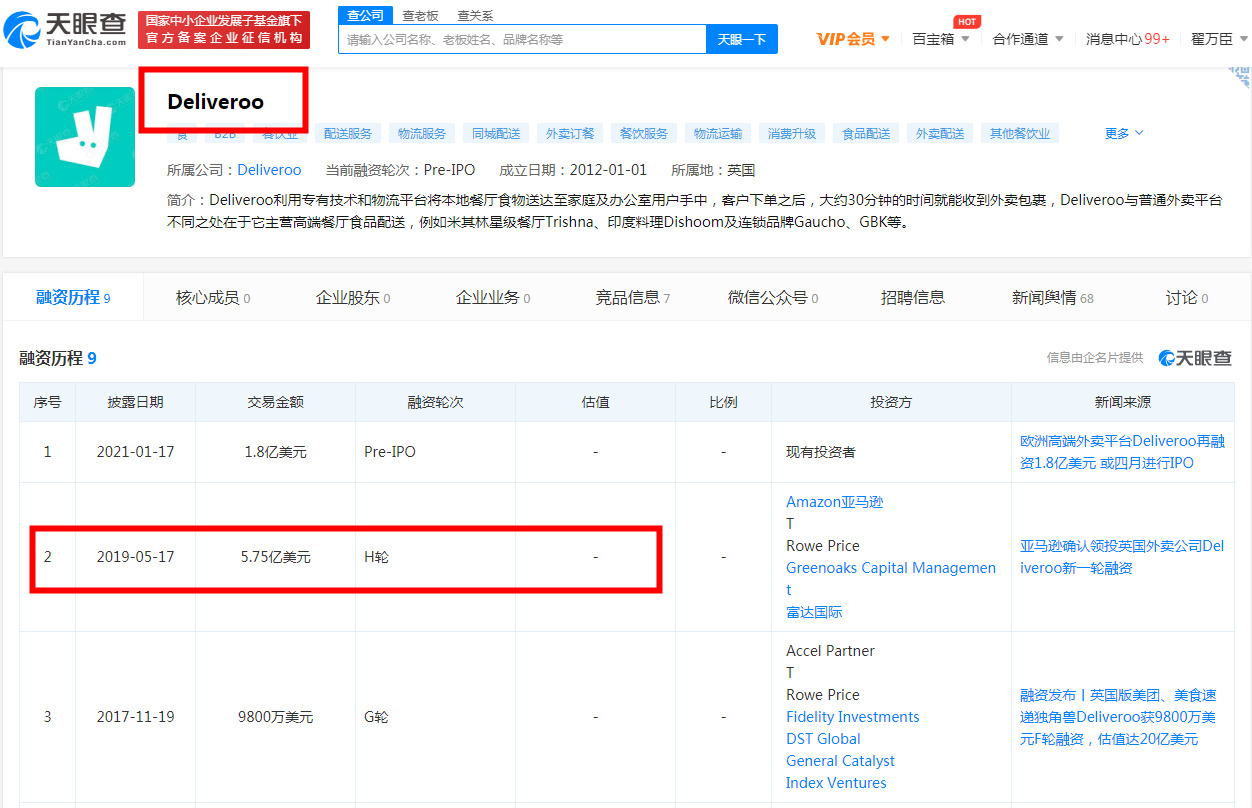Click the 食品配送 tag
1252x808 pixels.
[x=866, y=133]
